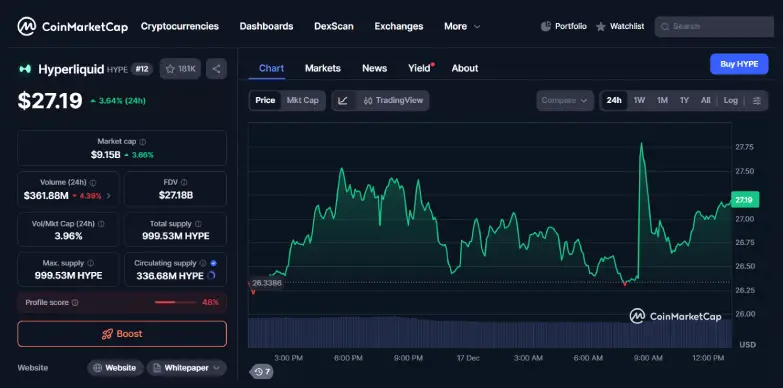Open DexScan in top navigation
Image resolution: width=783 pixels, height=388 pixels.
click(x=334, y=26)
